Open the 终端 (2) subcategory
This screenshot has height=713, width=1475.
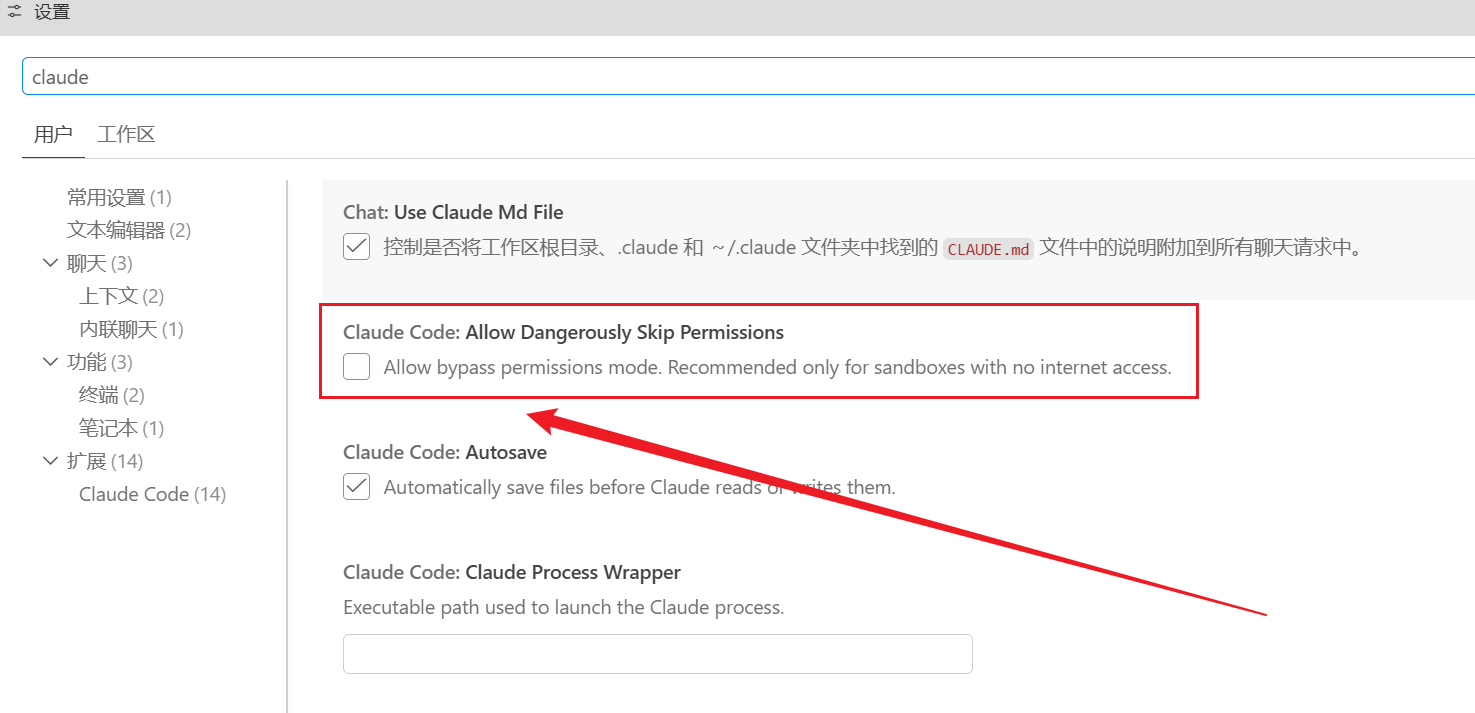click(x=112, y=395)
